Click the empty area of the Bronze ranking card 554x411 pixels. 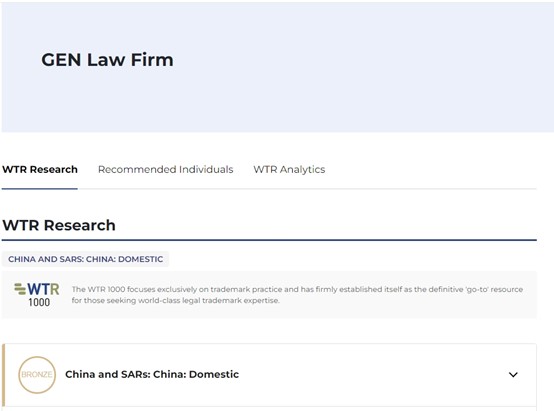tap(371, 375)
